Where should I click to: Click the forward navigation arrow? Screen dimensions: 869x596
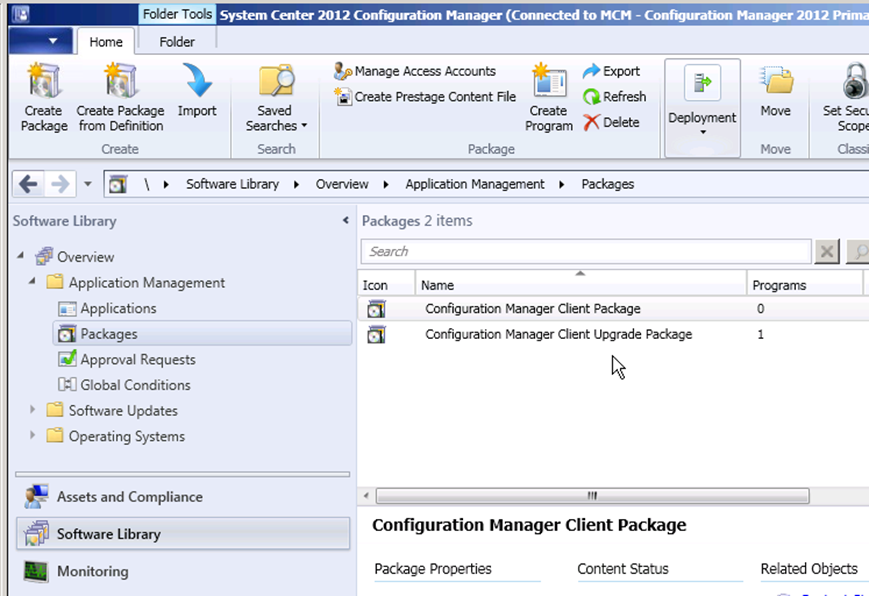(x=60, y=184)
